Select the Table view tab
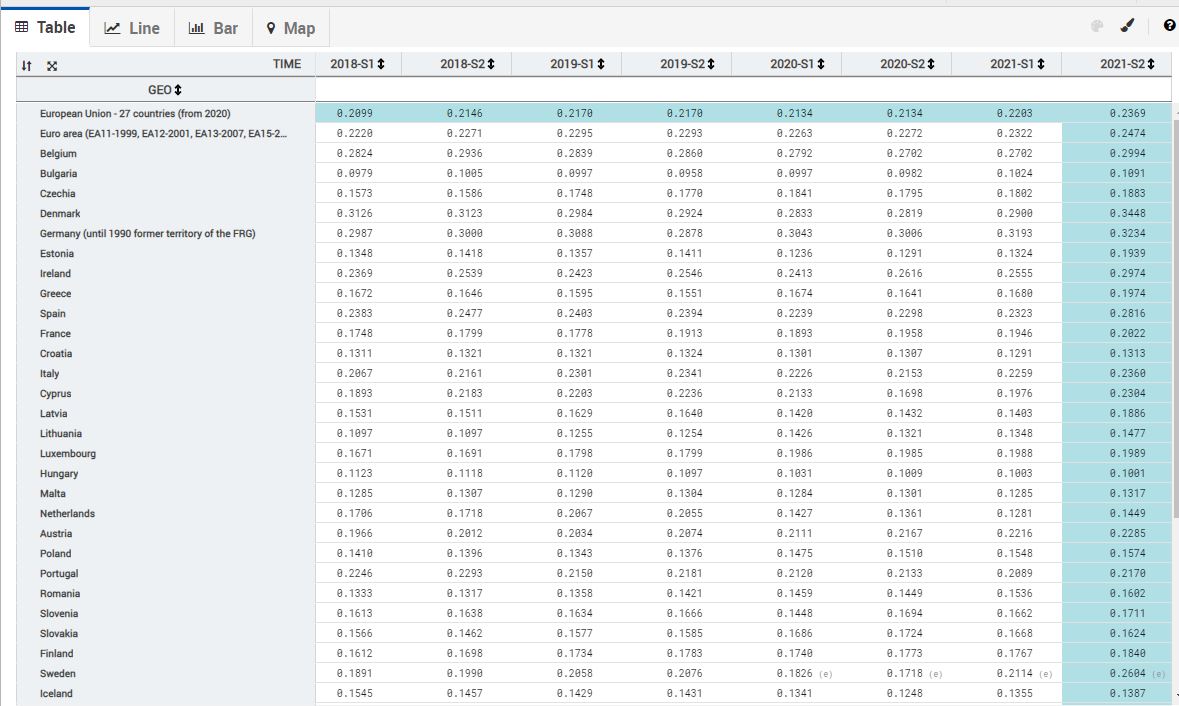The image size is (1179, 706). (45, 28)
